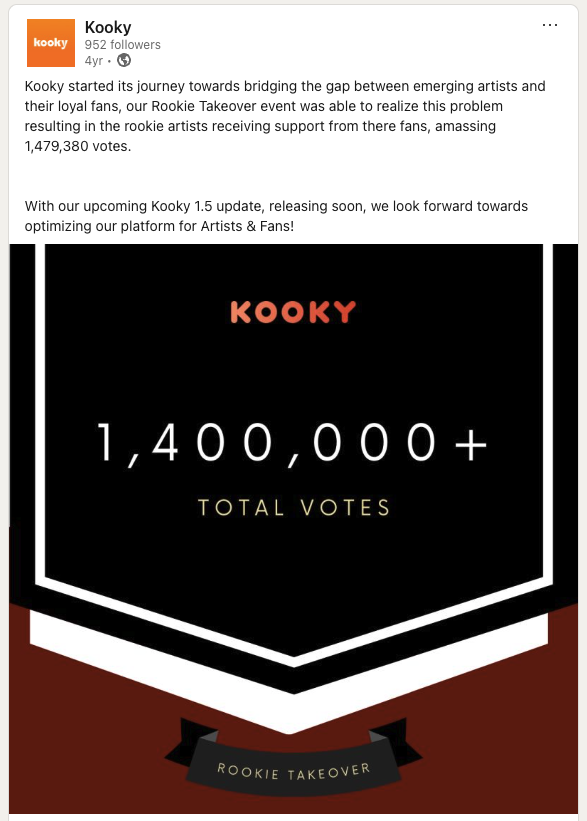Open the Rookie Takeover post image
The height and width of the screenshot is (821, 587).
click(x=293, y=528)
